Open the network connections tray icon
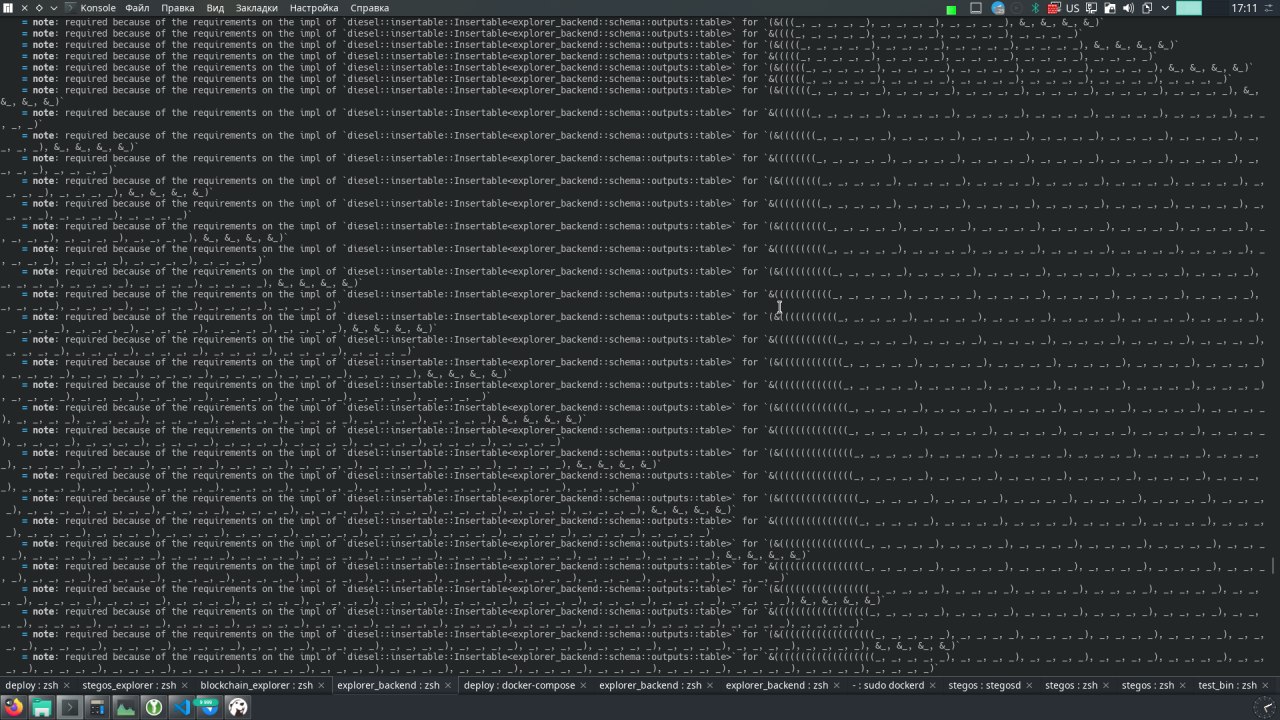The width and height of the screenshot is (1280, 720). 1091,8
